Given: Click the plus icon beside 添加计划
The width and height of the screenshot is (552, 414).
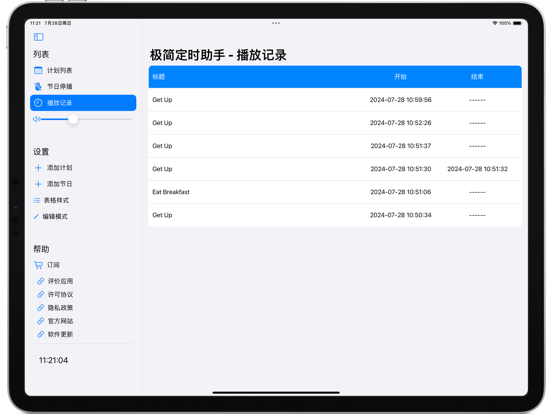Looking at the screenshot, I should [x=38, y=168].
